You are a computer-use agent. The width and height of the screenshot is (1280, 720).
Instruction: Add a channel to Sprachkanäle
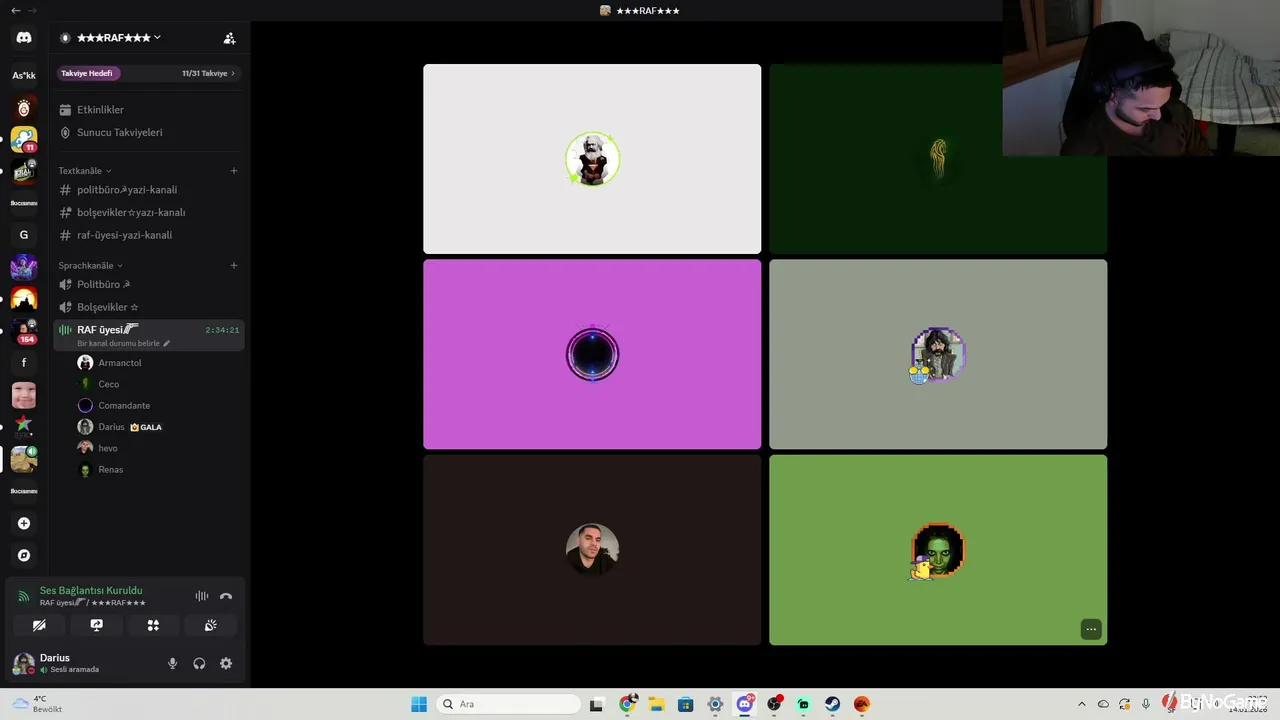(234, 266)
